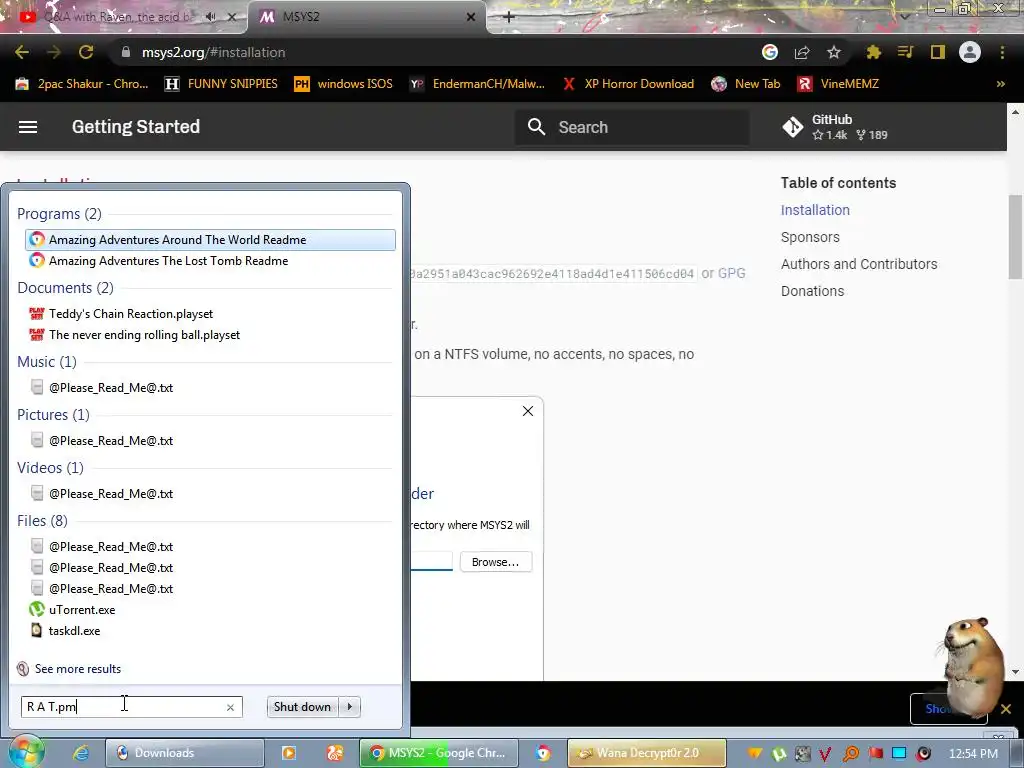Open the XP Horror Download bookmark
Screen dimensions: 1024x768
628,84
